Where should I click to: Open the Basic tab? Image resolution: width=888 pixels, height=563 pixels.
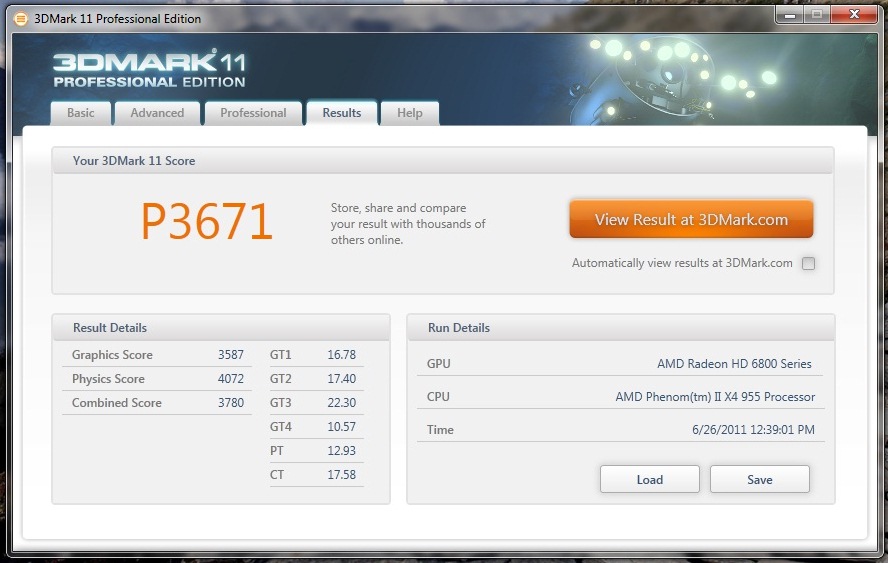point(80,113)
